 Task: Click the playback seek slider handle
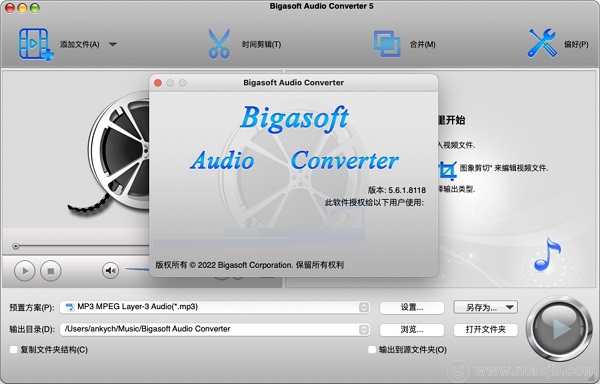coord(16,246)
